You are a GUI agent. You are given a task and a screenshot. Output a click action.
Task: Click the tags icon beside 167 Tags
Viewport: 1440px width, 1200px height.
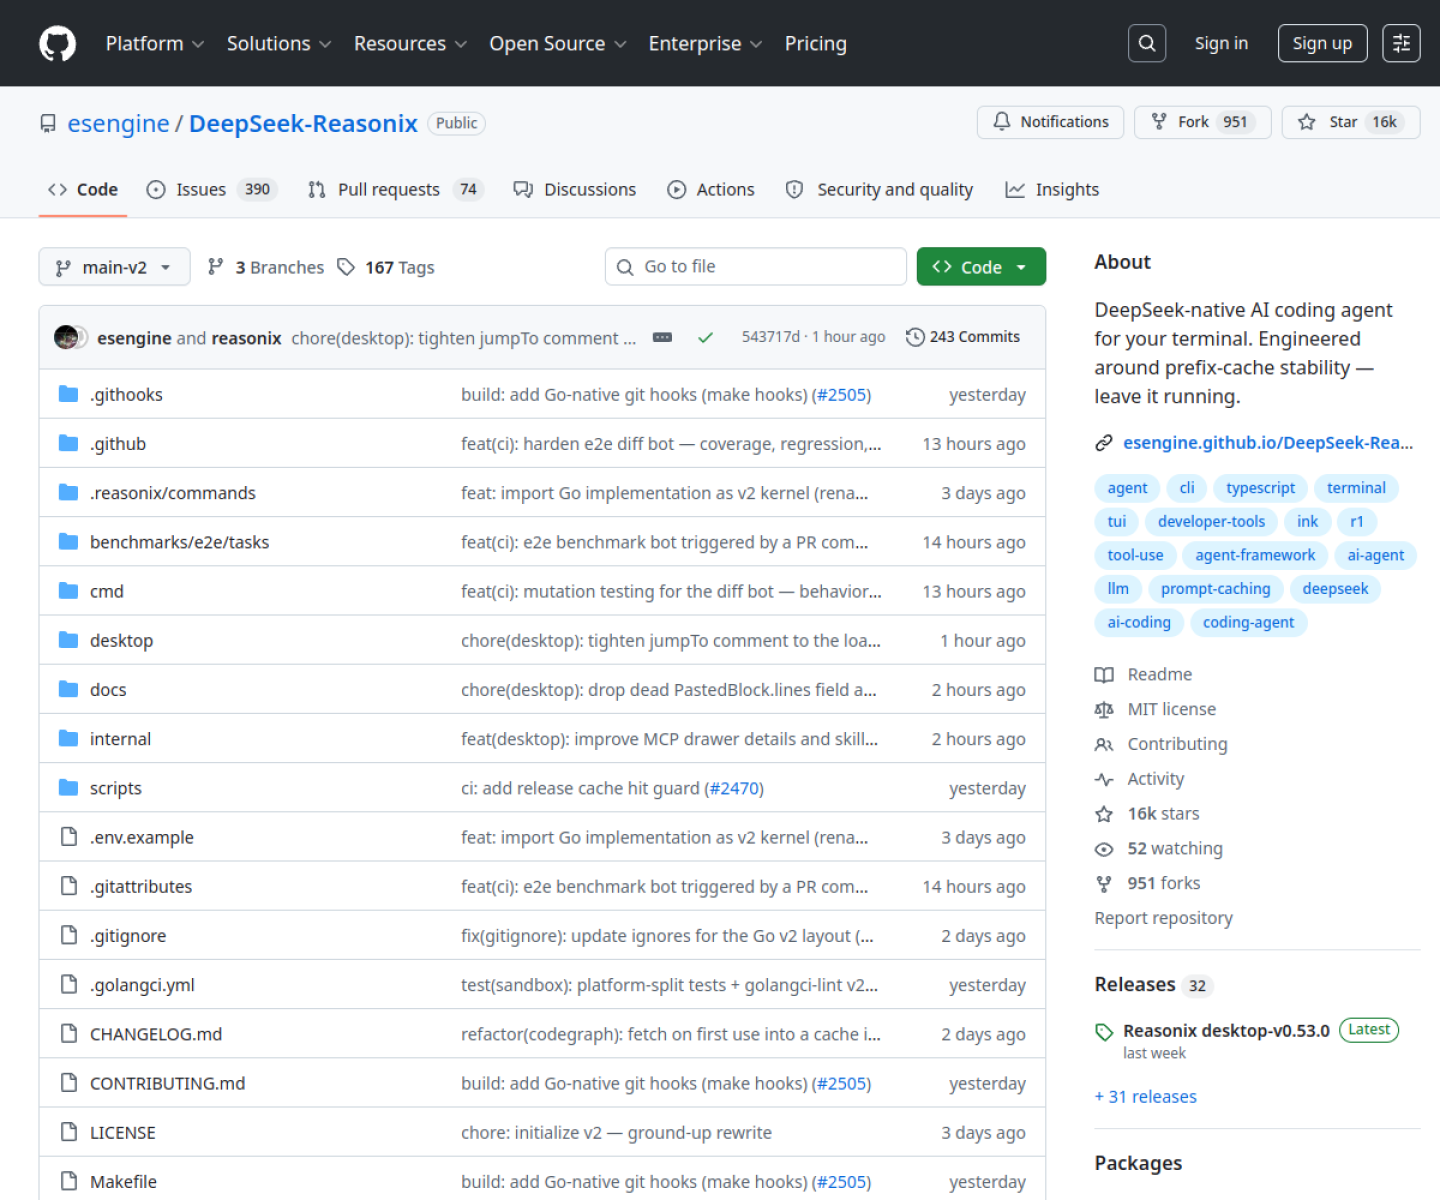pos(346,267)
